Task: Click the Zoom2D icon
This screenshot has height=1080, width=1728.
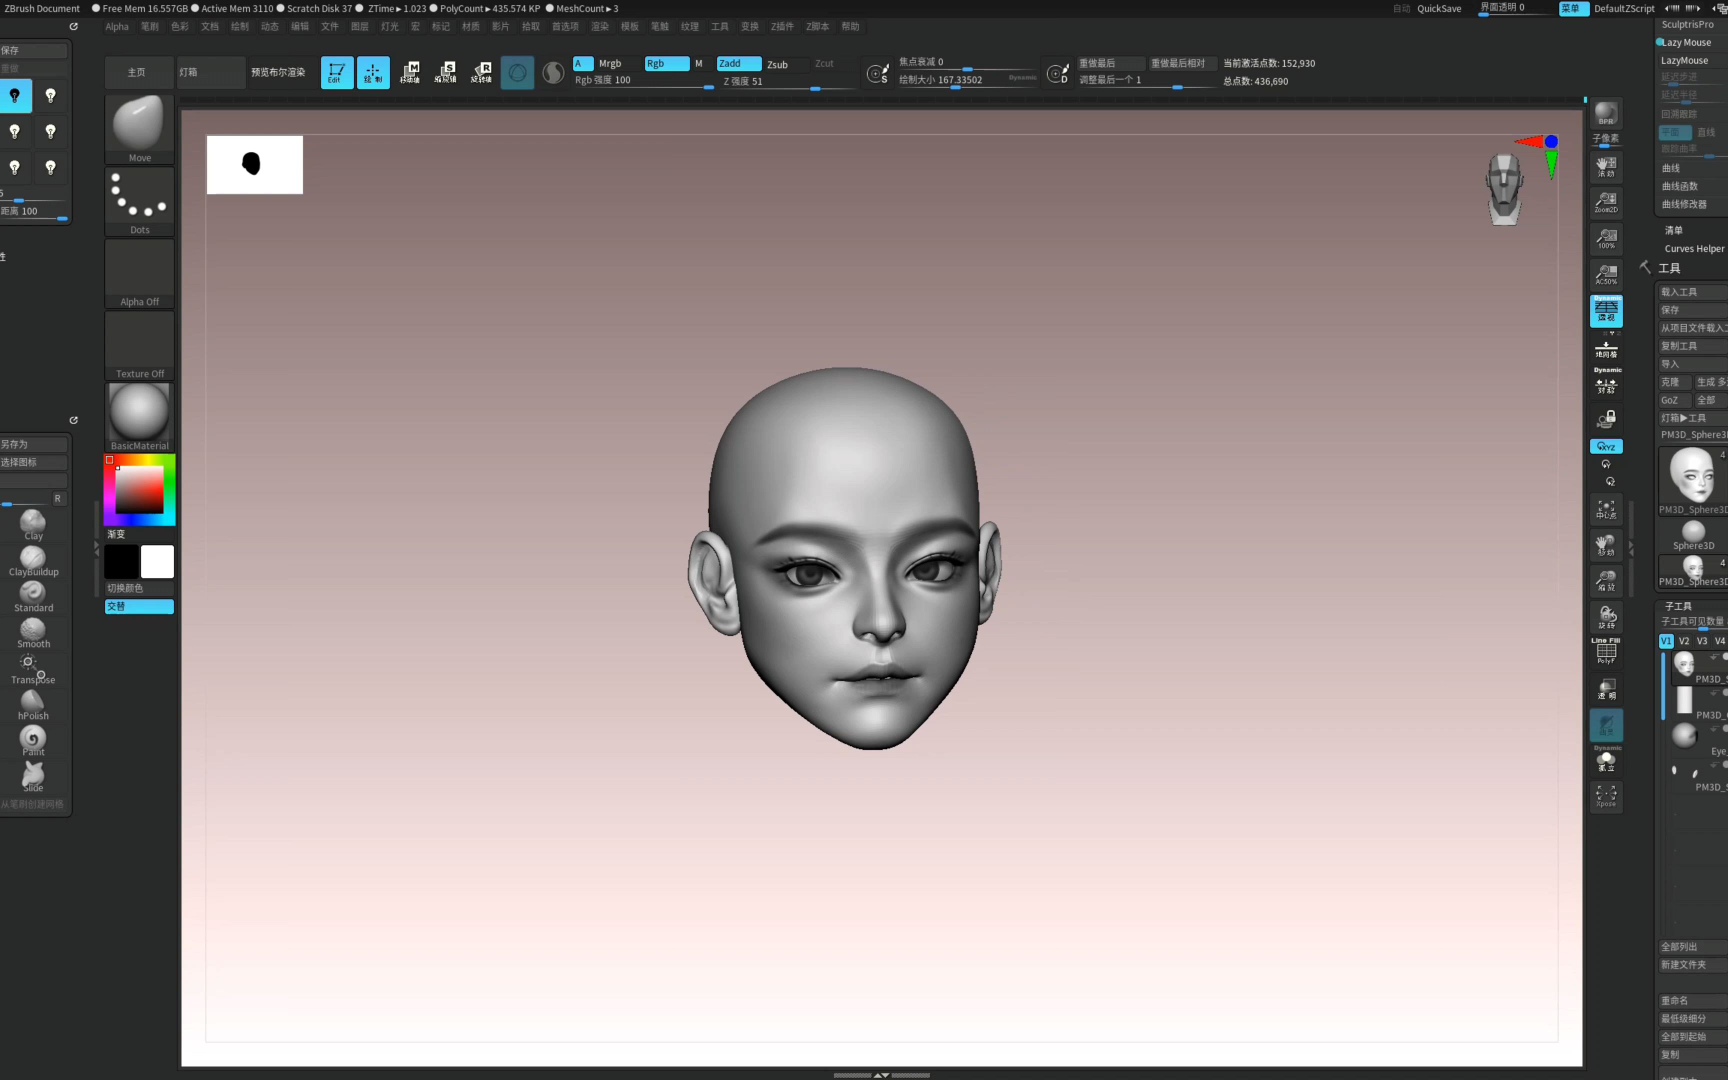Action: coord(1606,203)
